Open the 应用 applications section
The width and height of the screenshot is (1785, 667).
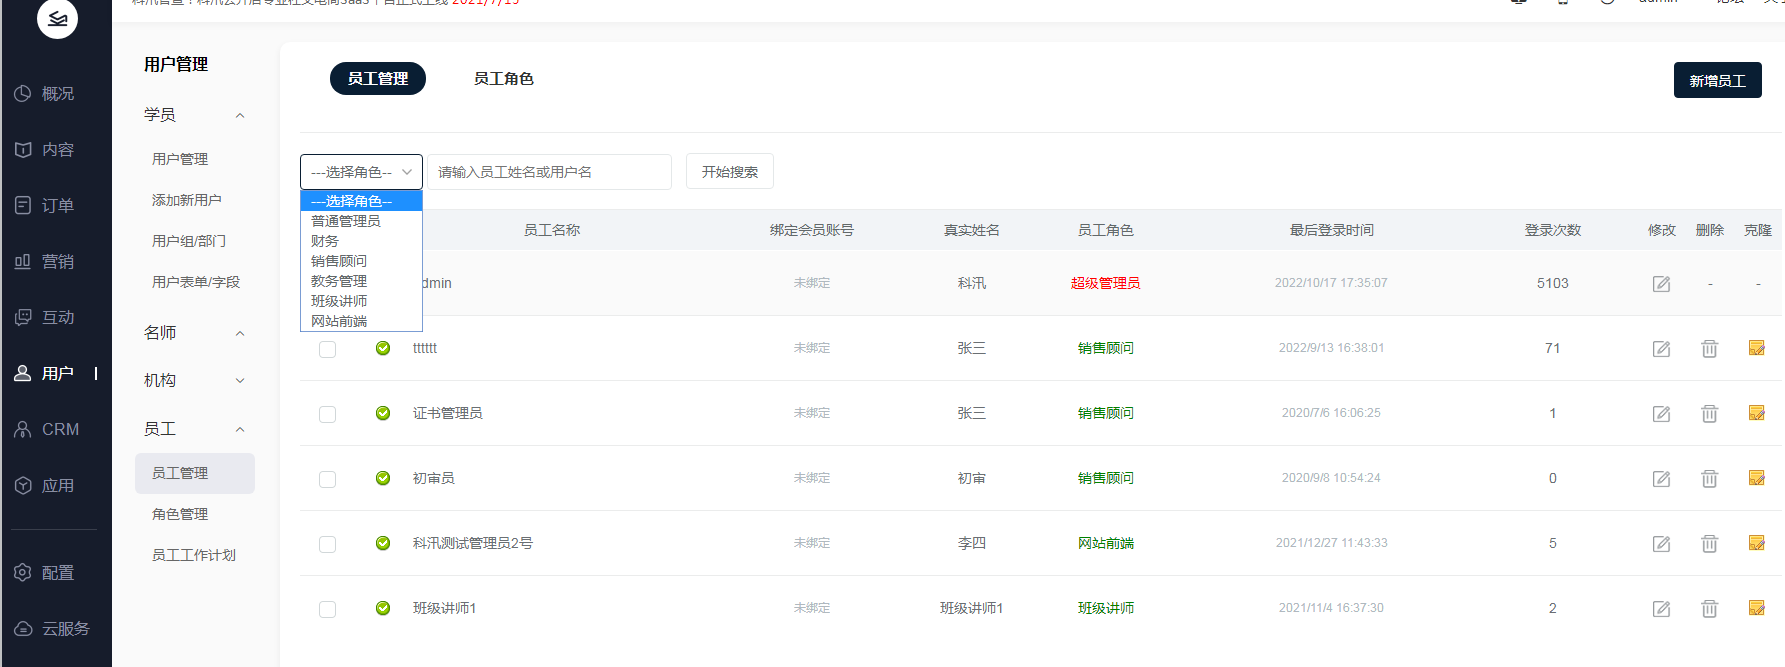click(x=44, y=485)
